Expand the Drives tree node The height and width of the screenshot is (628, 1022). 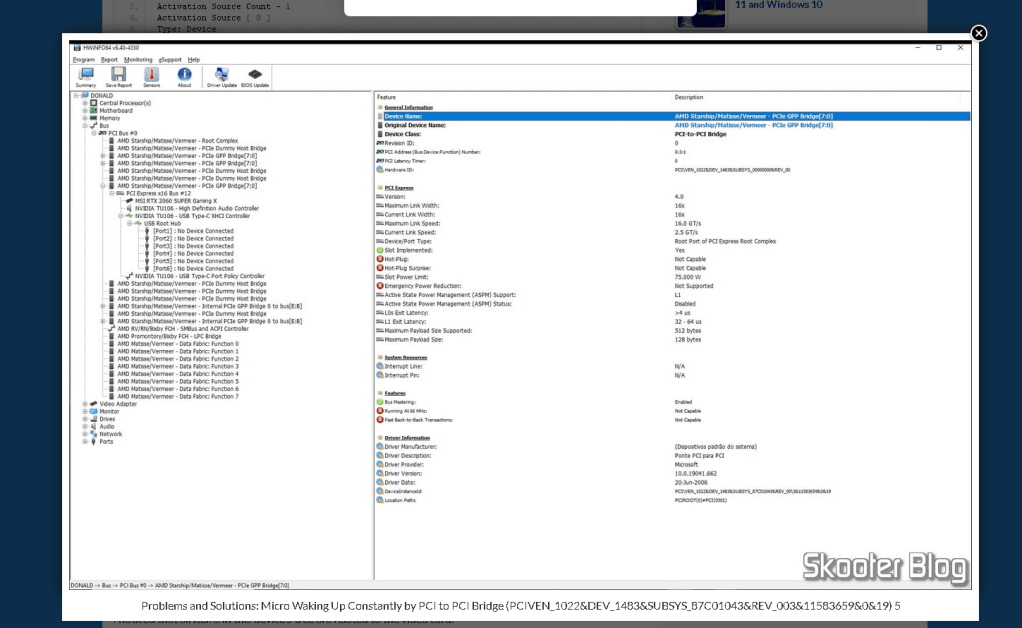coord(85,419)
